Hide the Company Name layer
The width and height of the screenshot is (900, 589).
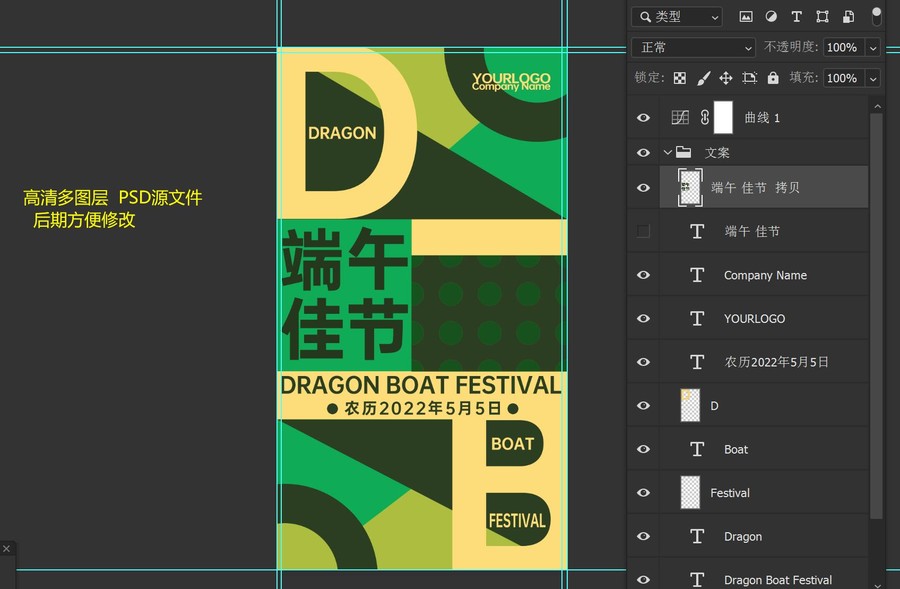coord(643,275)
